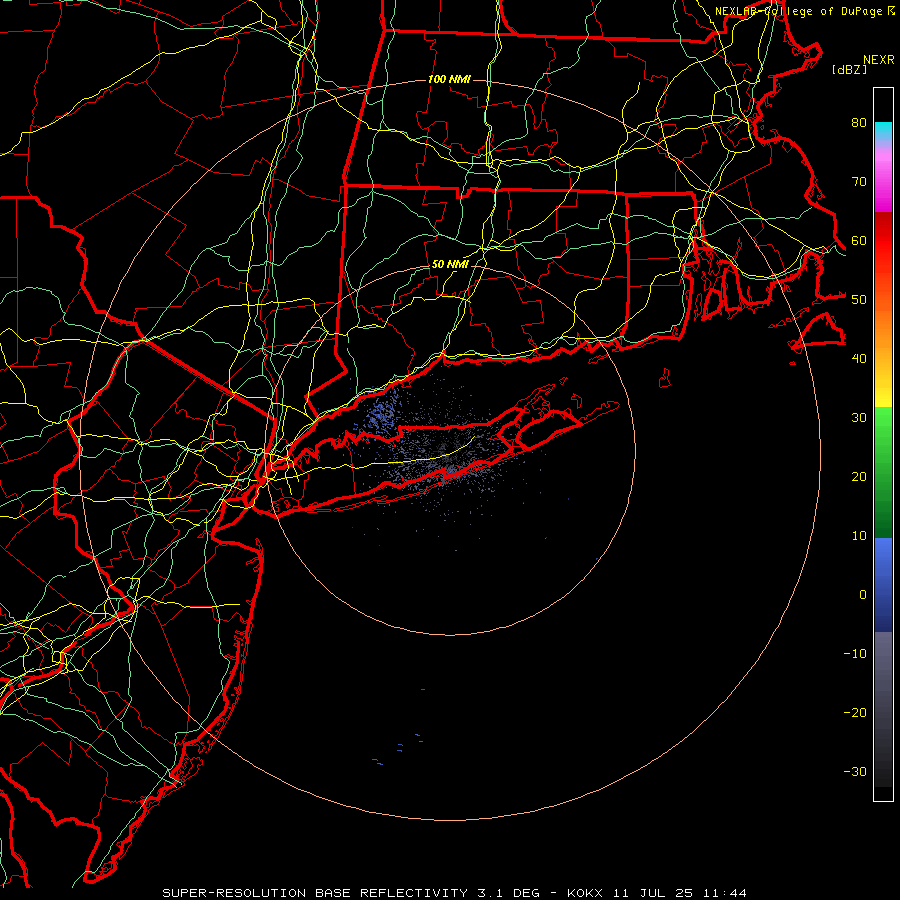Click the 60 dBZ legend value

pos(859,241)
